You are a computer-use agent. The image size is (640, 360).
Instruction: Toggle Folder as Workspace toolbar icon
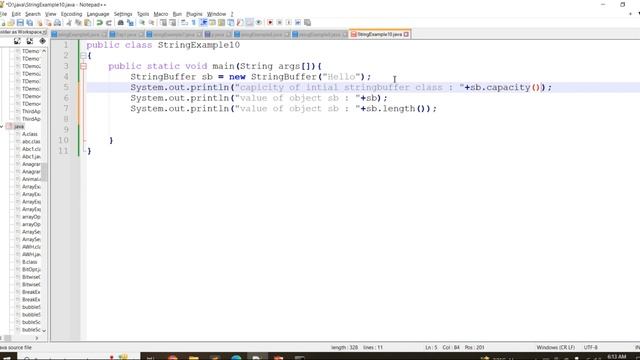(249, 23)
